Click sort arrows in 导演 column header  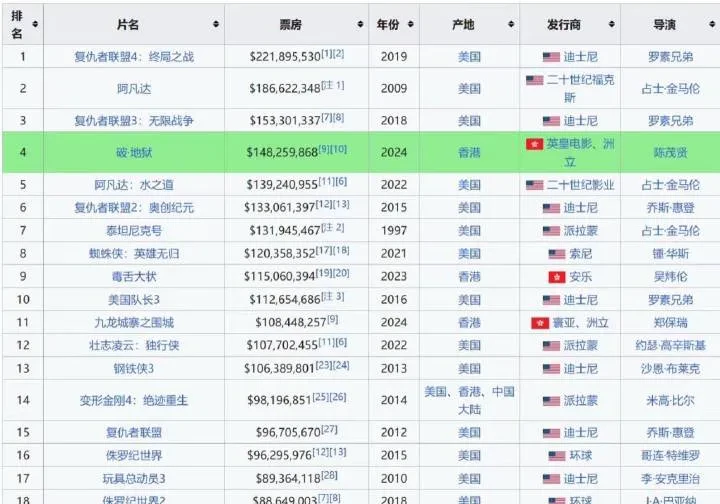pyautogui.click(x=710, y=24)
